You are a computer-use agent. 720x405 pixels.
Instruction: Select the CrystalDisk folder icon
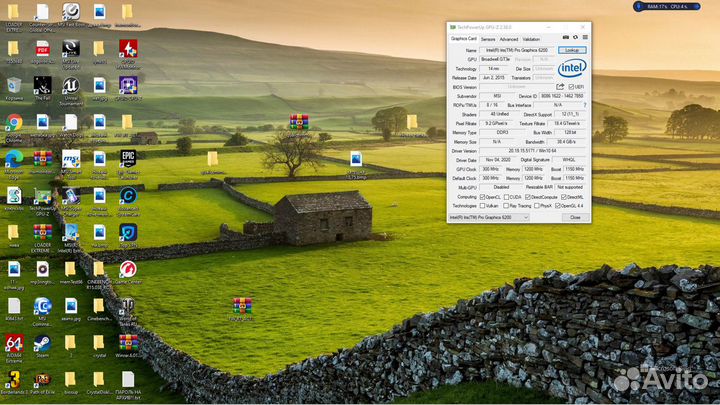pos(99,380)
